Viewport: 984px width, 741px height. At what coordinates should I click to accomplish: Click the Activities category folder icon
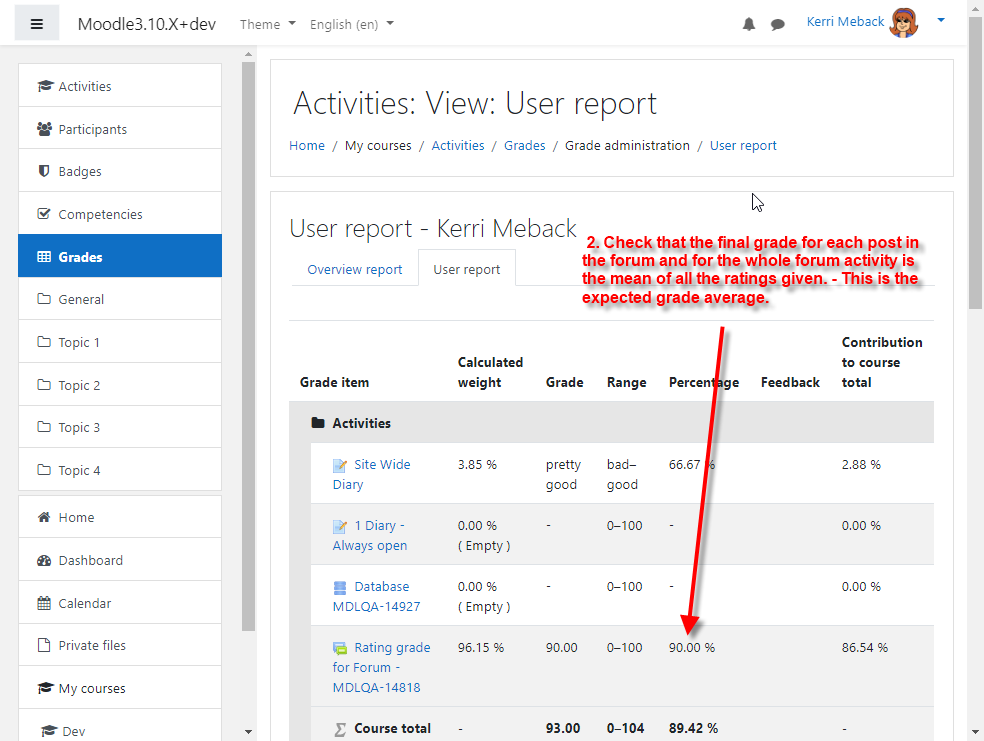318,423
